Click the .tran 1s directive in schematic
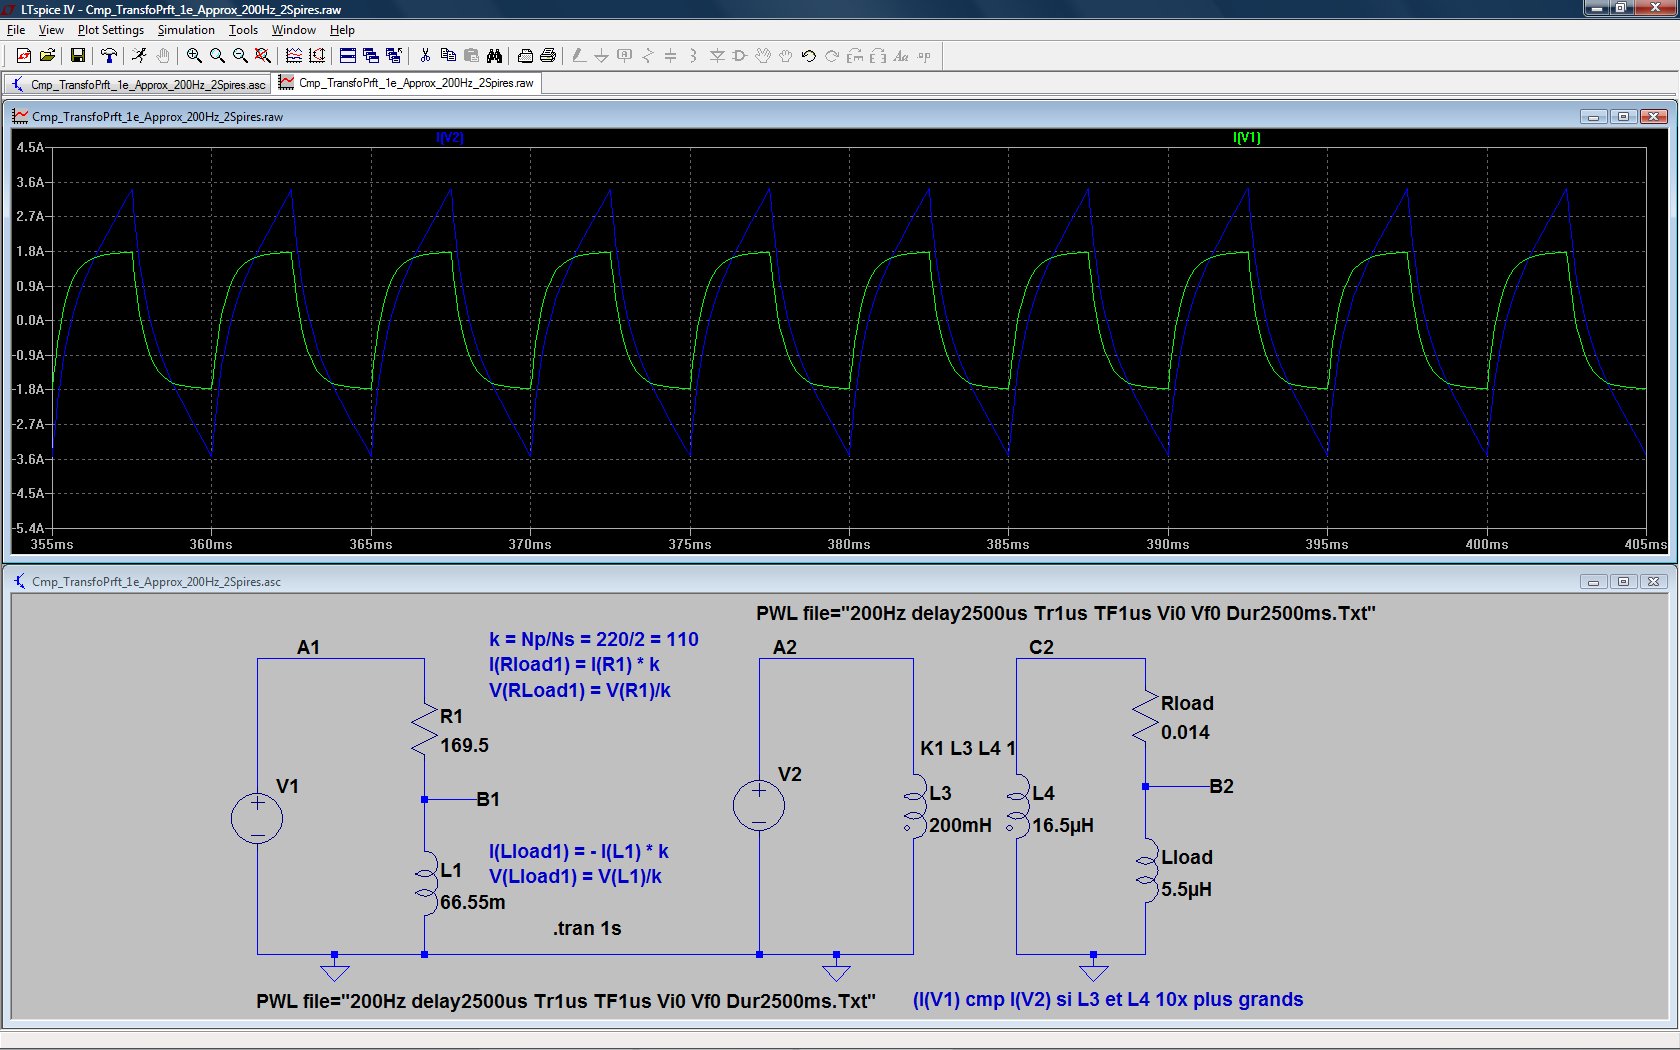The width and height of the screenshot is (1680, 1050). (587, 928)
